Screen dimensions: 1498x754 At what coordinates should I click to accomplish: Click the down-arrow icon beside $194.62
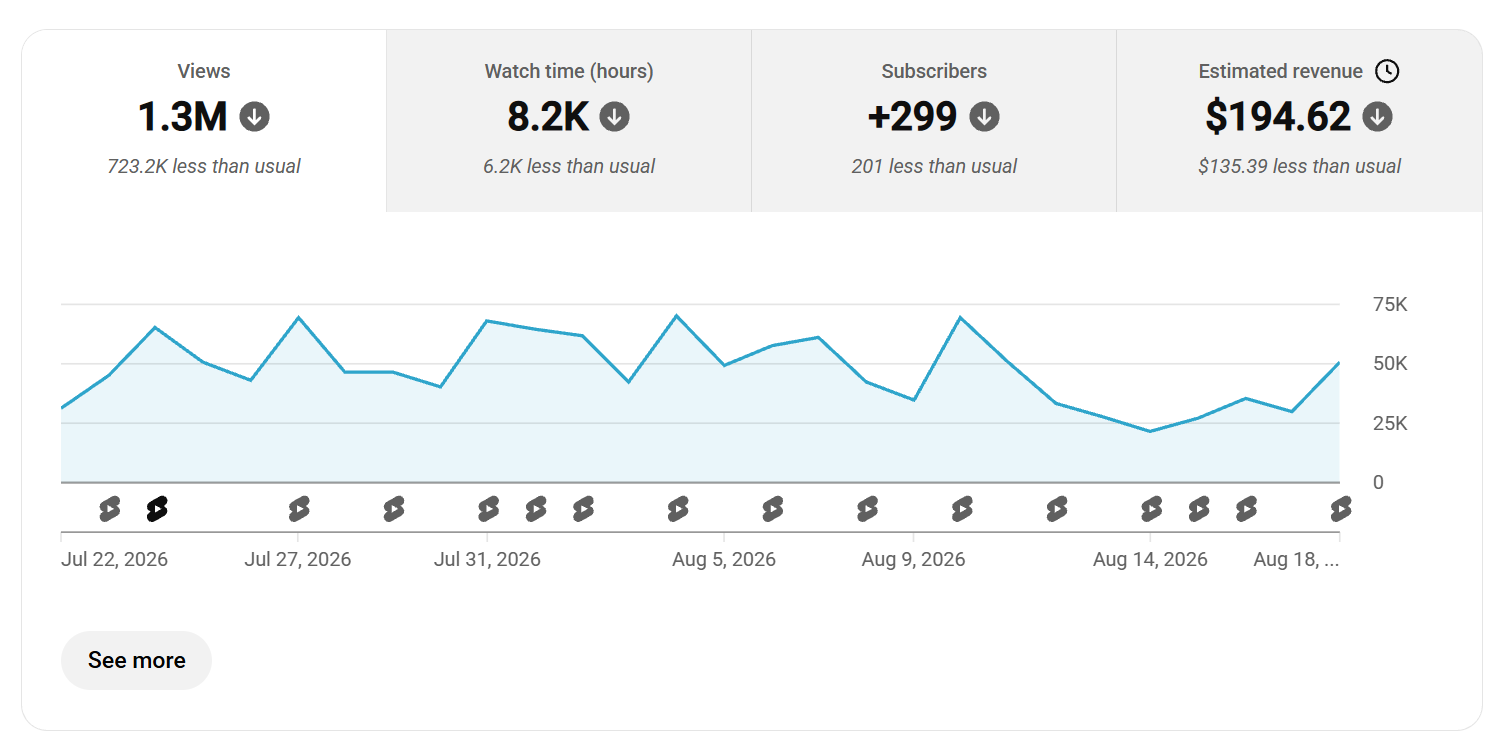pyautogui.click(x=1378, y=117)
